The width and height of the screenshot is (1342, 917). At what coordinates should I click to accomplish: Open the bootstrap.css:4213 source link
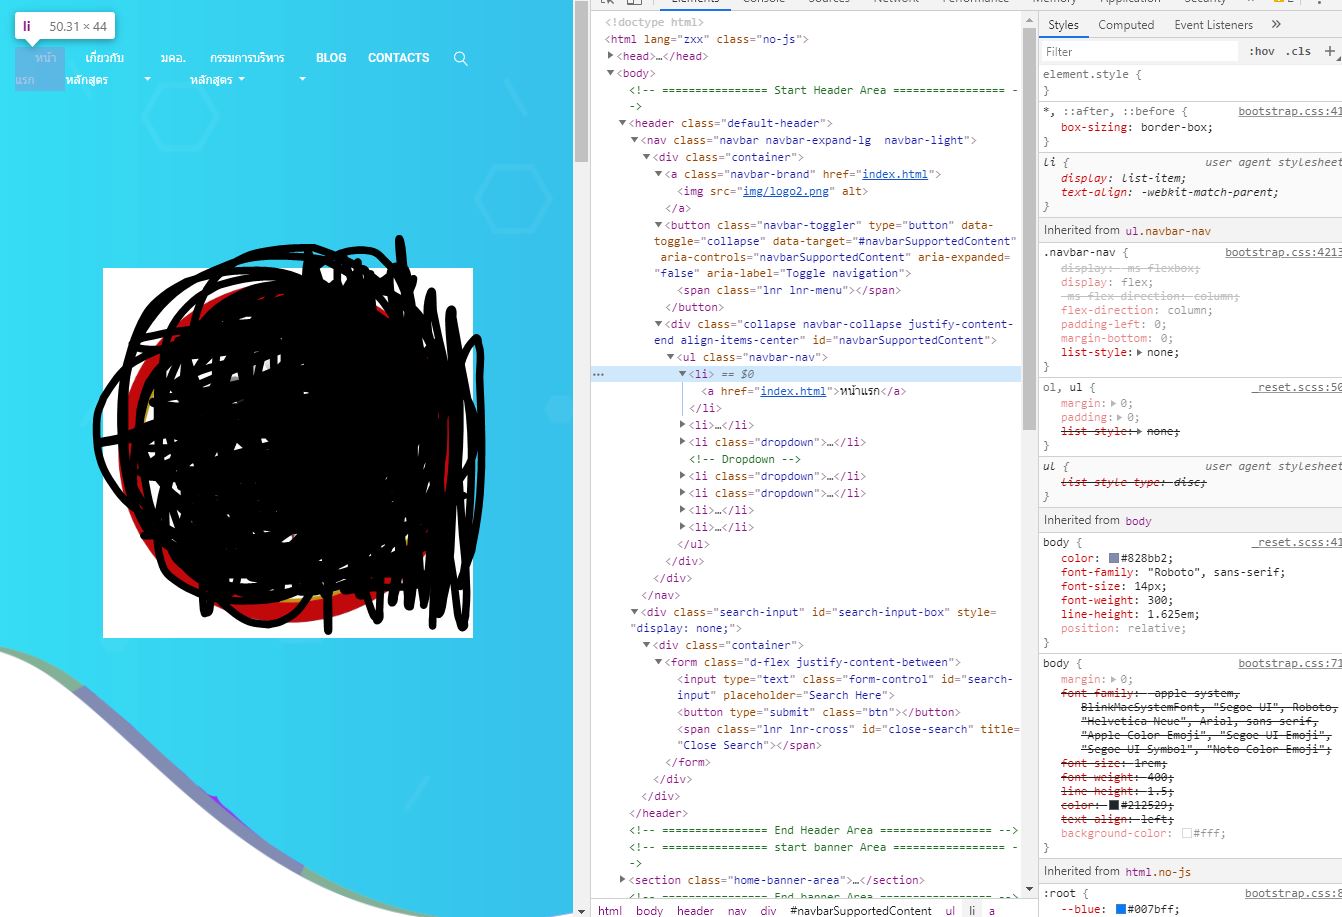[x=1283, y=253]
